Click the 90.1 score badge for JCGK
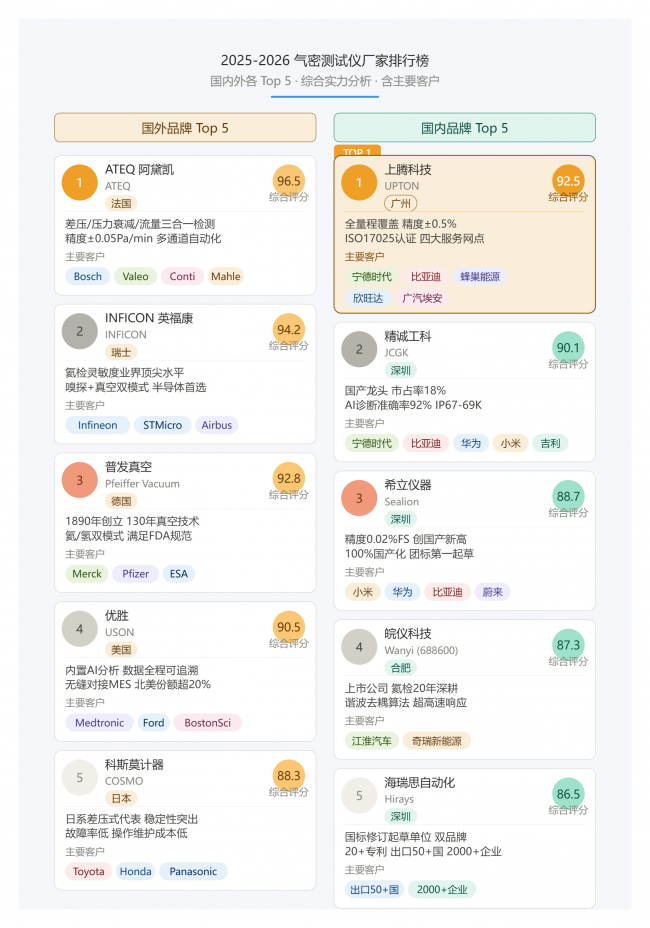The height and width of the screenshot is (928, 650). click(x=568, y=347)
